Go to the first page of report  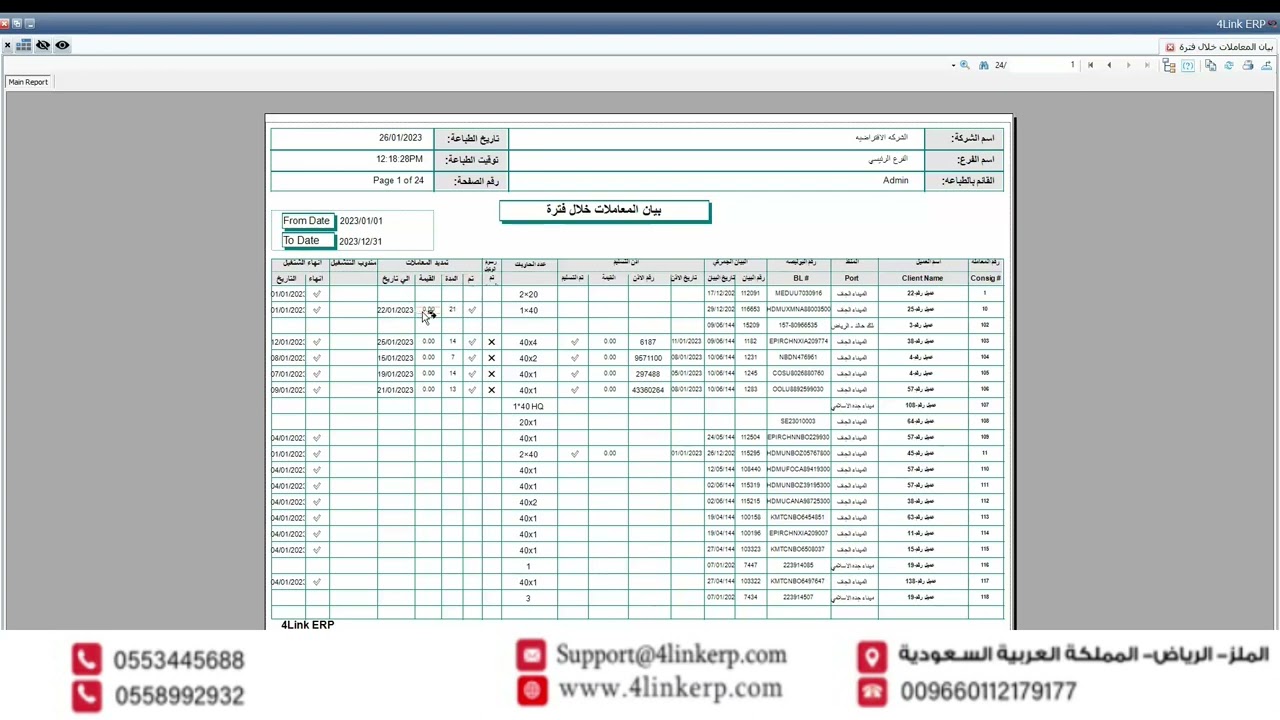click(1090, 65)
